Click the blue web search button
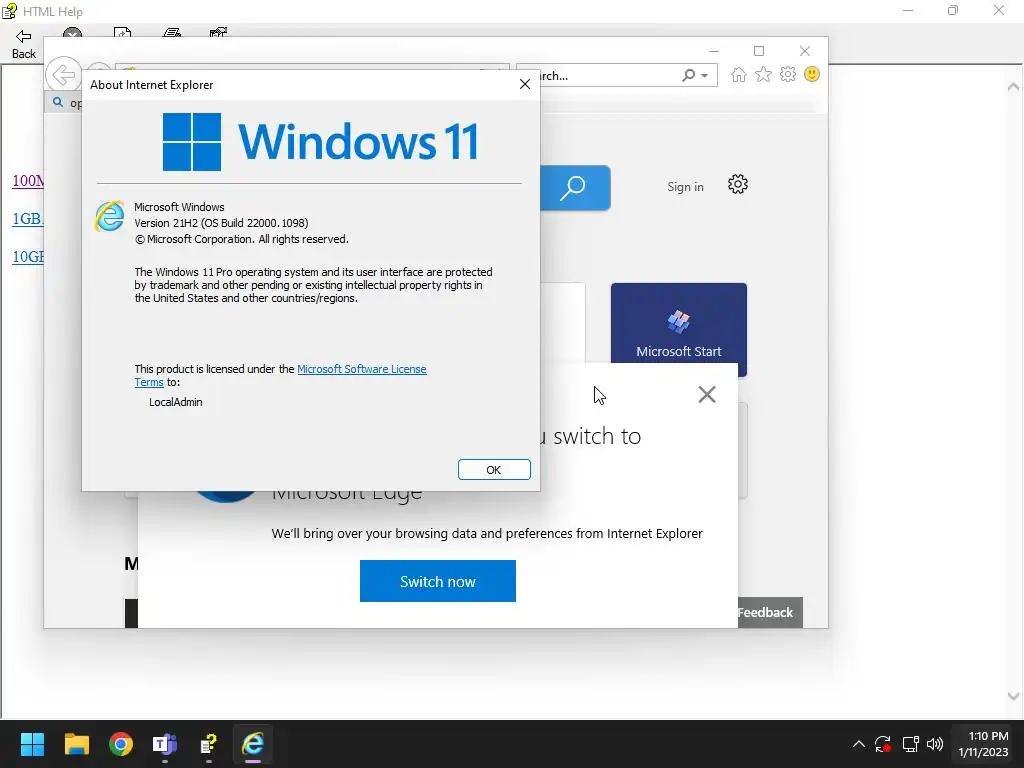 pyautogui.click(x=575, y=188)
